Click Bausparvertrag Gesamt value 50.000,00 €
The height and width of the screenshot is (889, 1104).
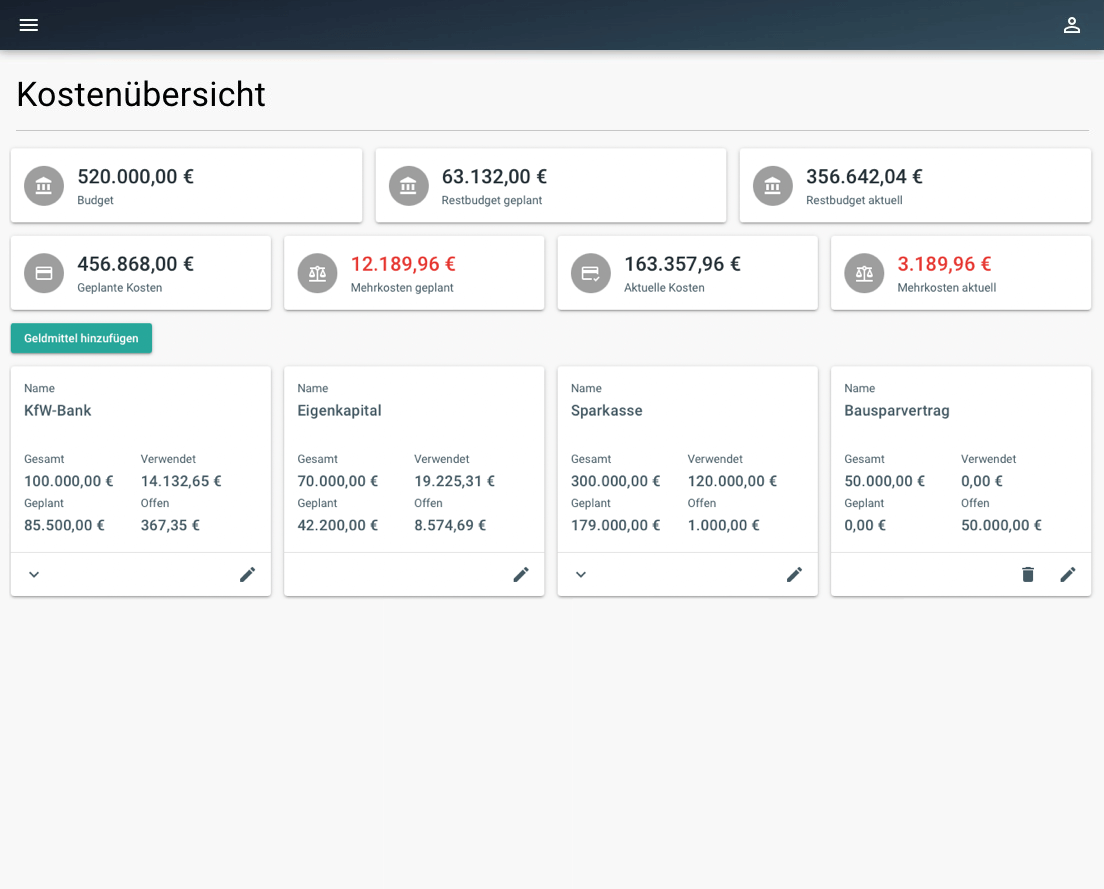coord(884,481)
